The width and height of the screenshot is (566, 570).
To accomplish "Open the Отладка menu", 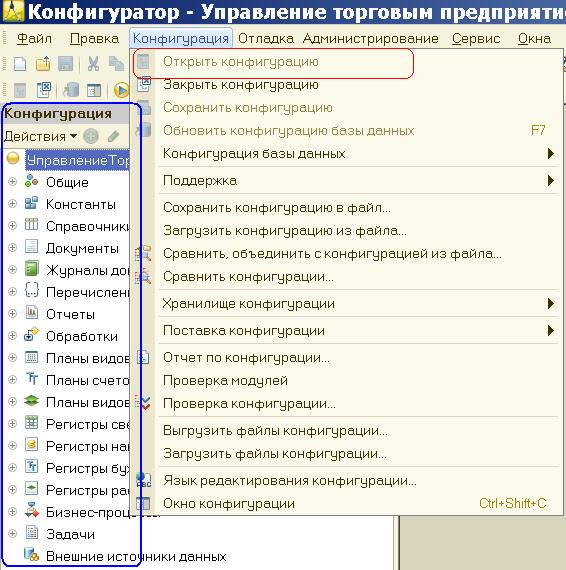I will (x=266, y=39).
